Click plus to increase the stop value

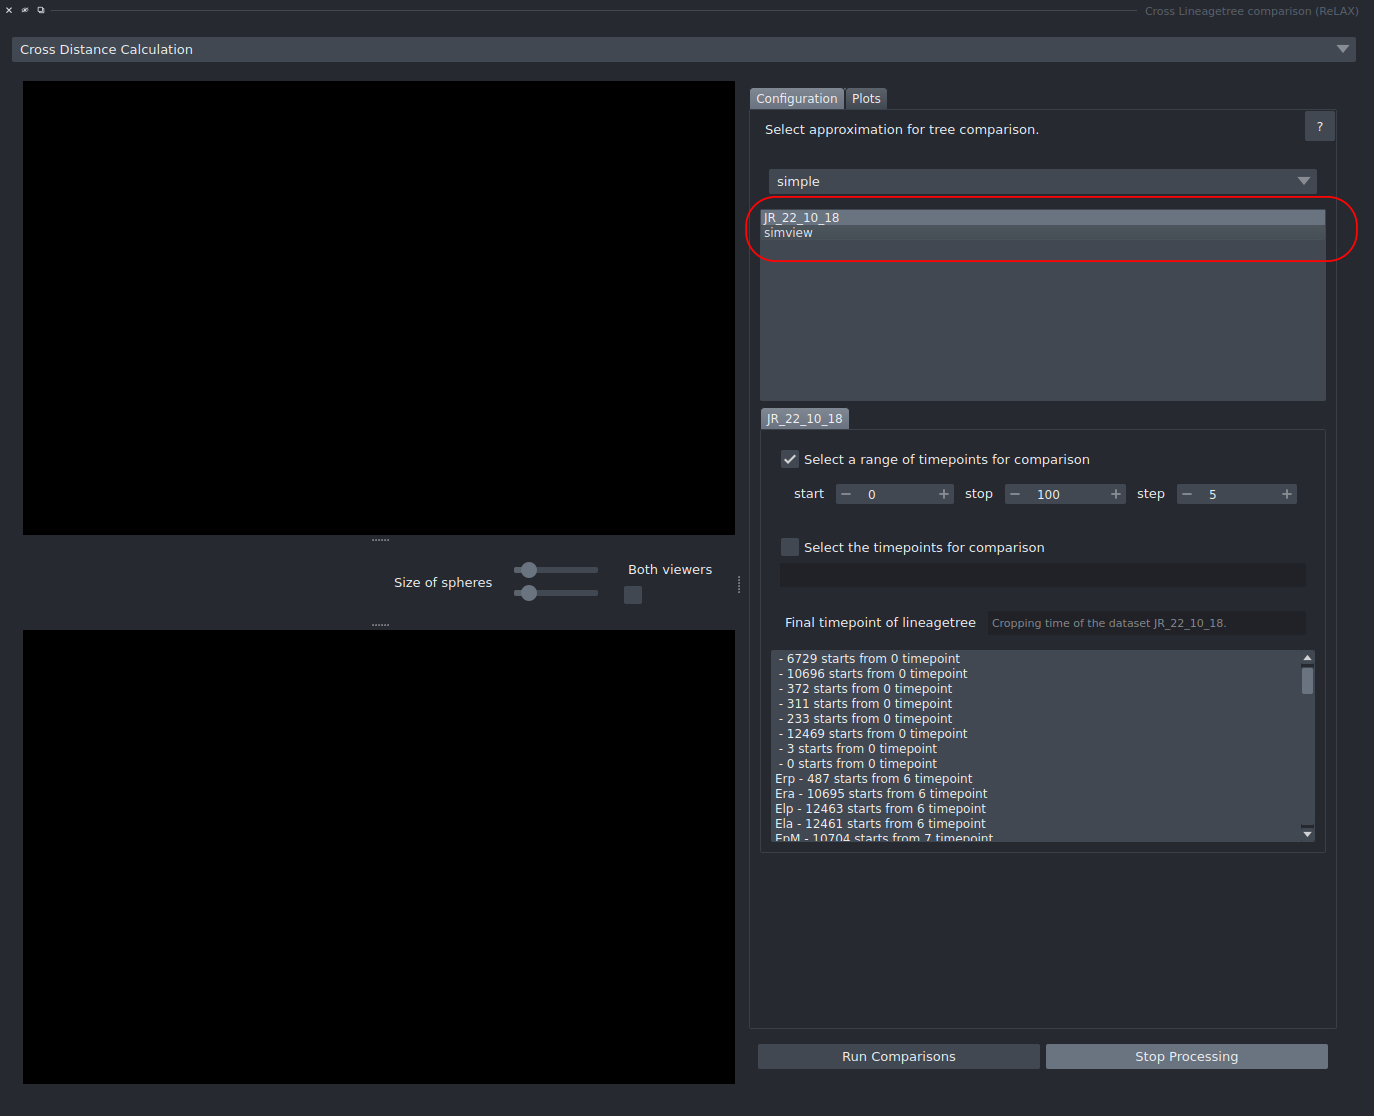tap(1116, 493)
